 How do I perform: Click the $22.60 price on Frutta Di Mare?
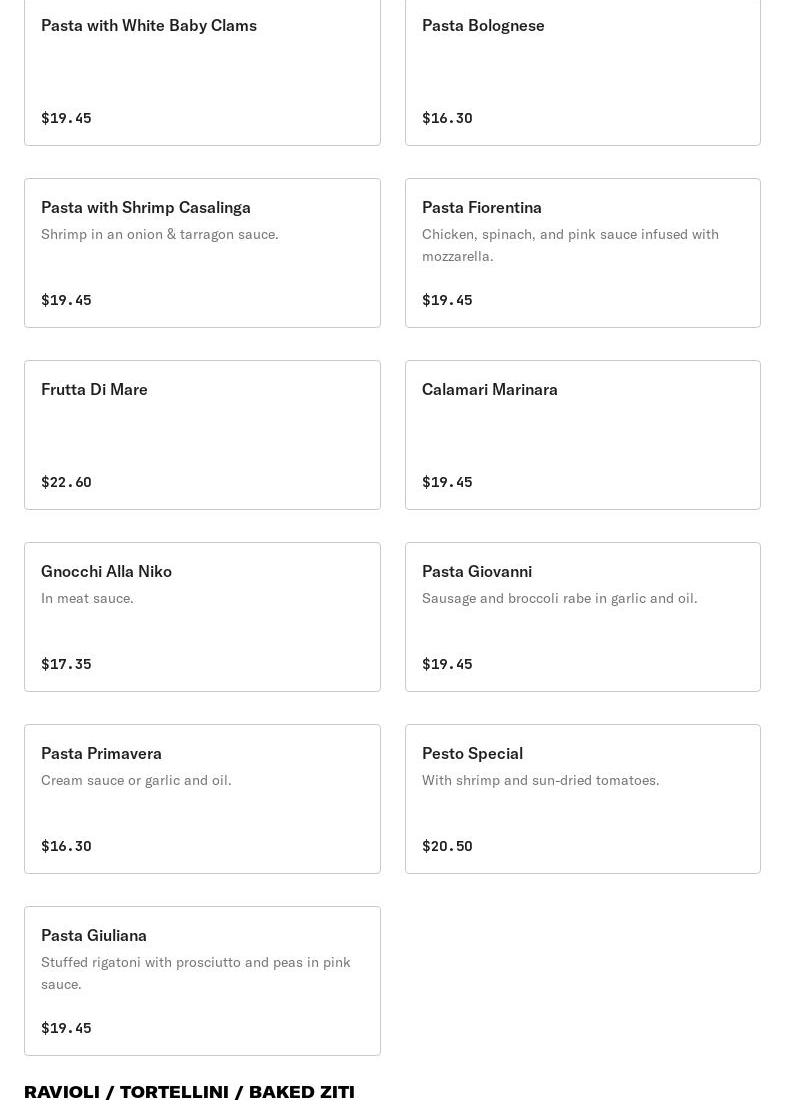pyautogui.click(x=66, y=482)
